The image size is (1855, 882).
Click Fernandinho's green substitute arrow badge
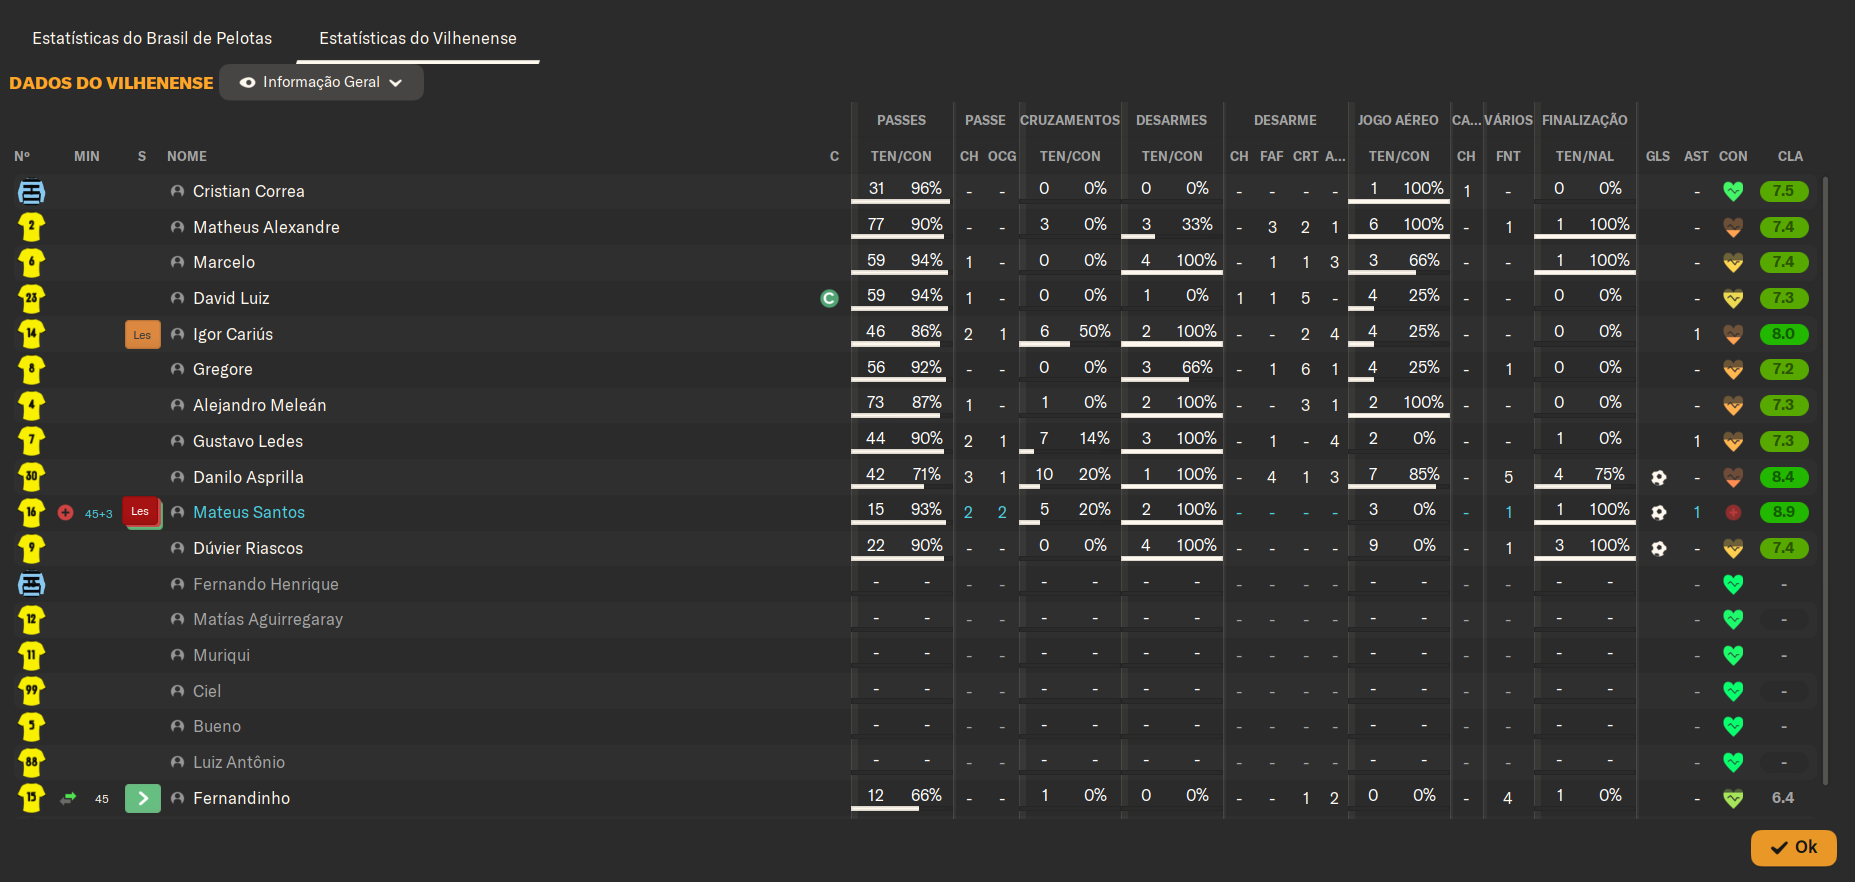(x=143, y=798)
